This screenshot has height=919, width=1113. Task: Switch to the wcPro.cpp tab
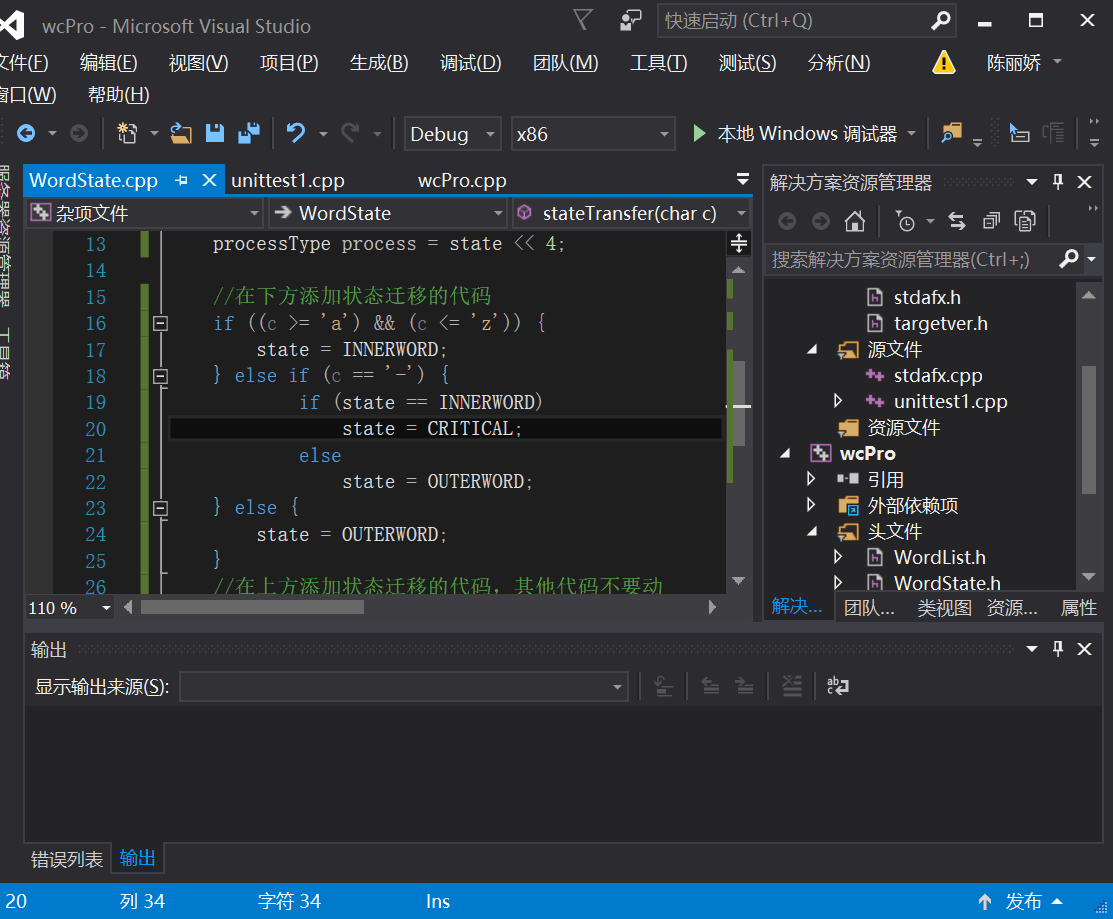[462, 181]
